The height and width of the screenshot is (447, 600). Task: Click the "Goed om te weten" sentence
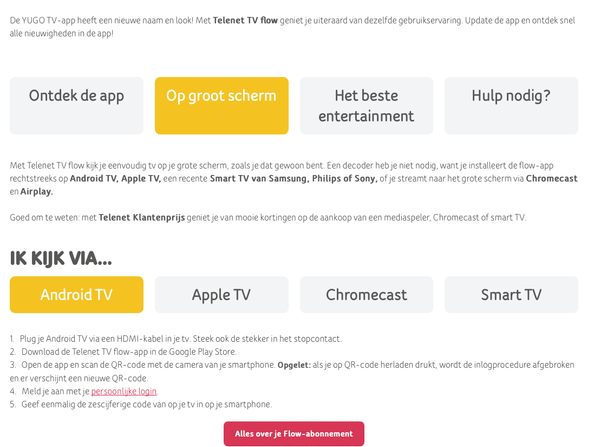click(270, 217)
